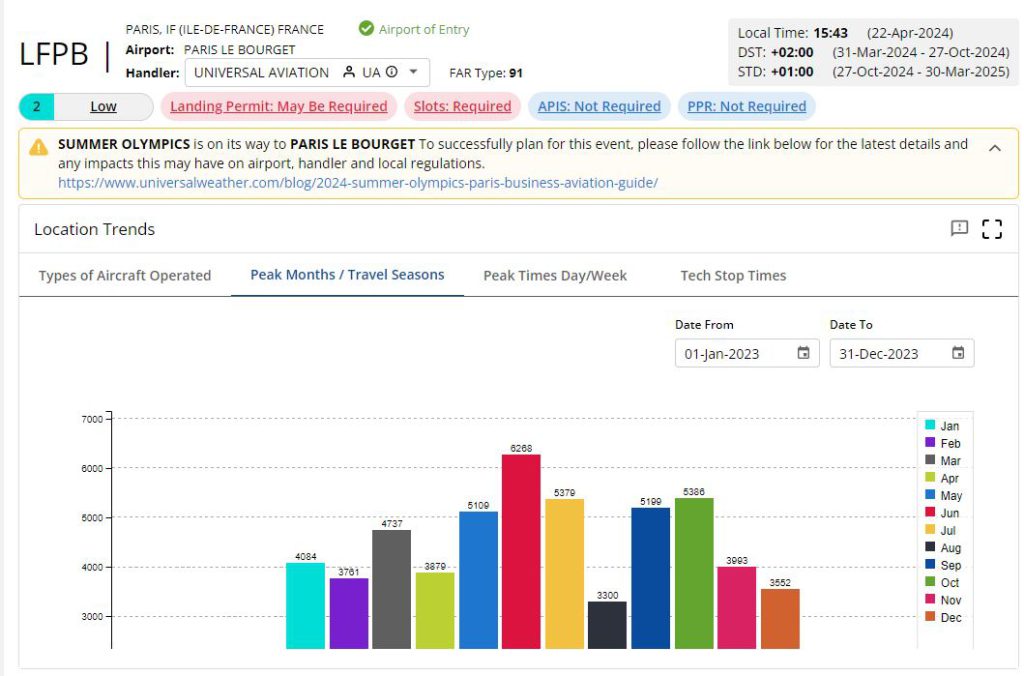Open the Olympics business aviation guide link
This screenshot has width=1024, height=676.
click(357, 183)
